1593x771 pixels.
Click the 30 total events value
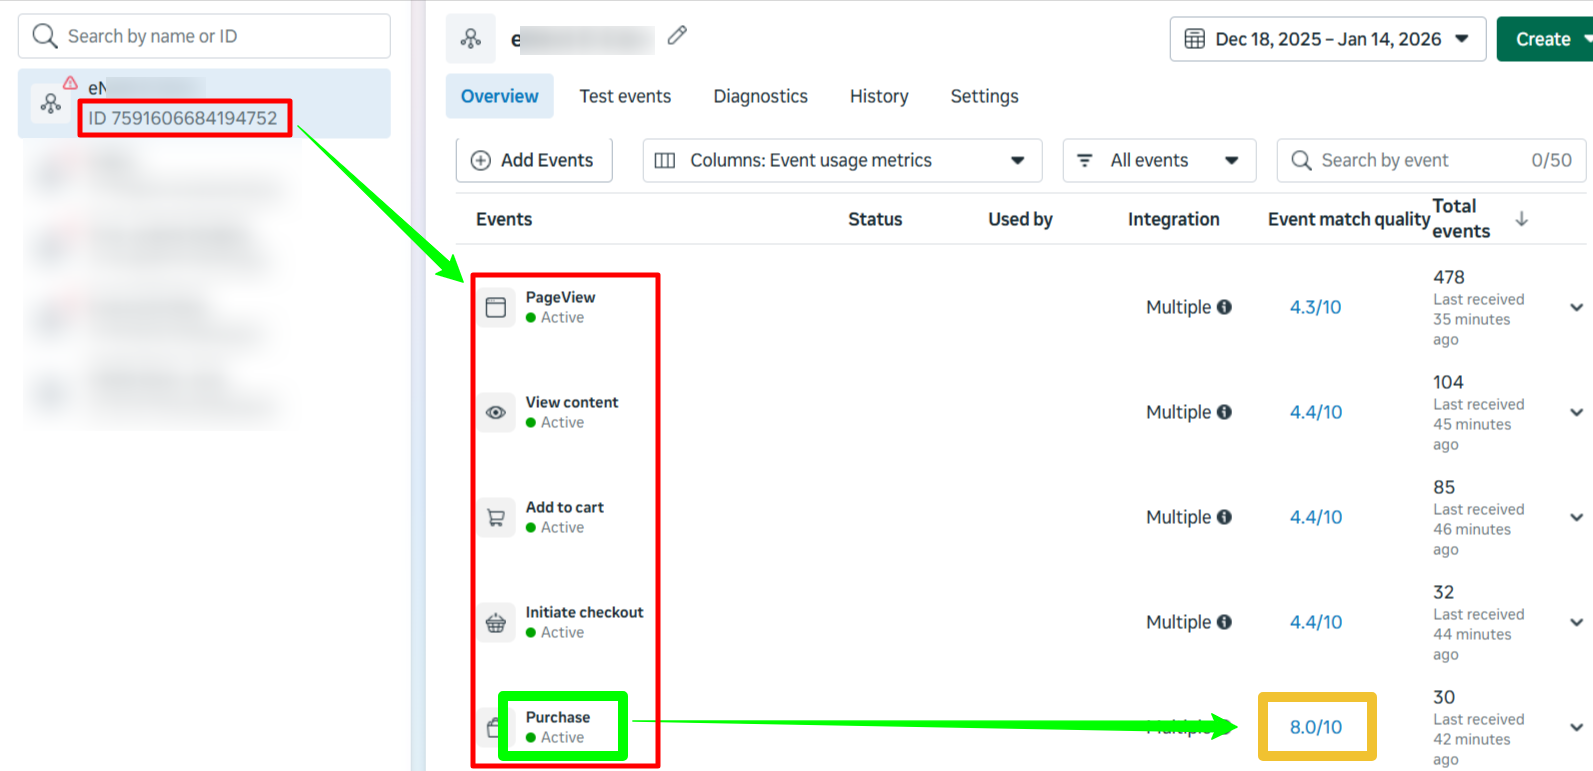click(1444, 697)
